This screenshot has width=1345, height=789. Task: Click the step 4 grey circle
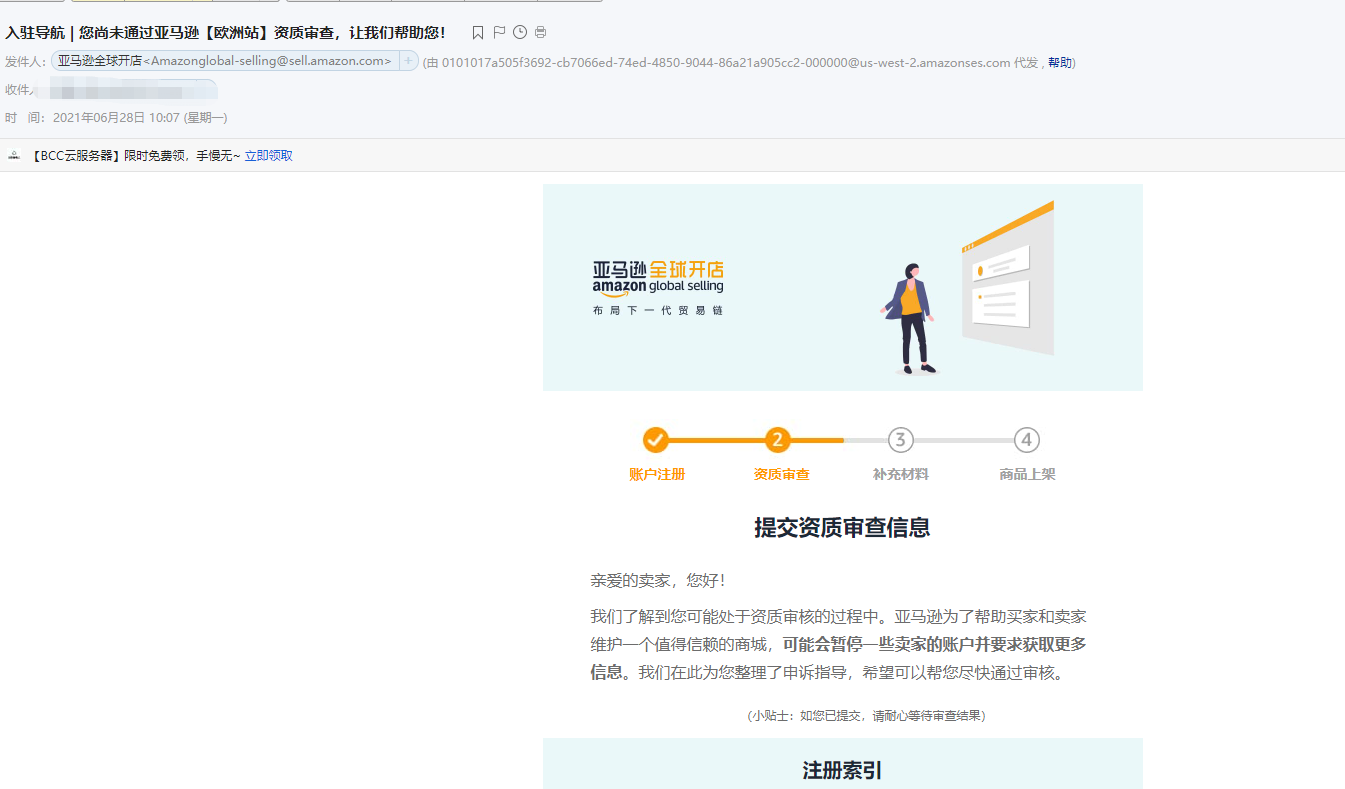coord(1026,439)
